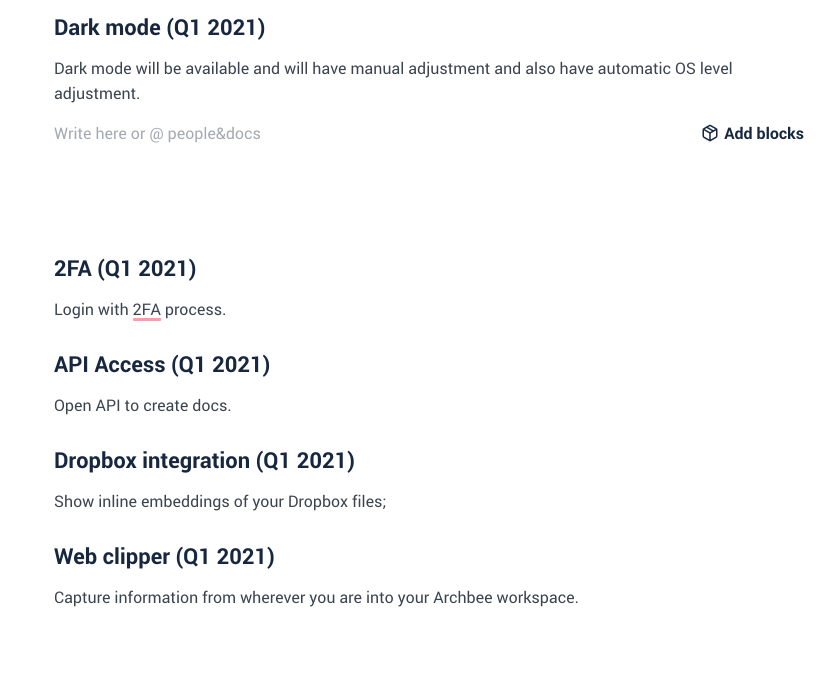Click the Dark mode description paragraph
830x694 pixels.
(x=393, y=81)
